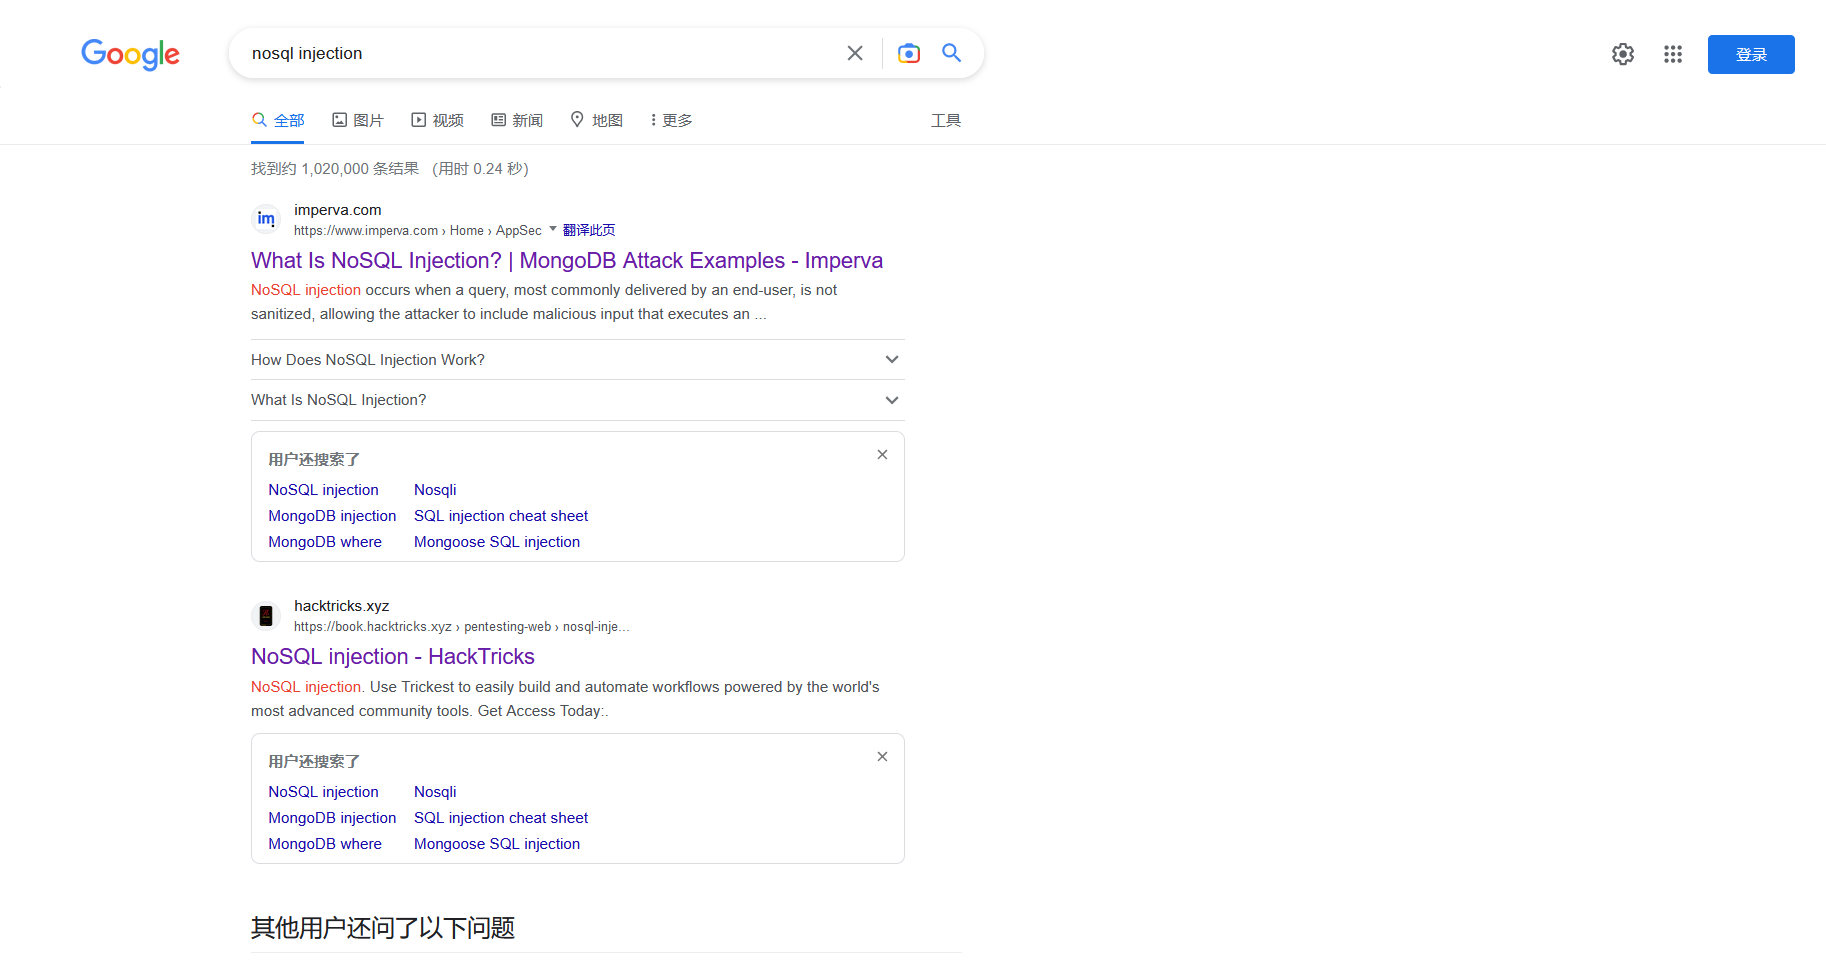Open the settings gear
This screenshot has width=1826, height=967.
1623,54
